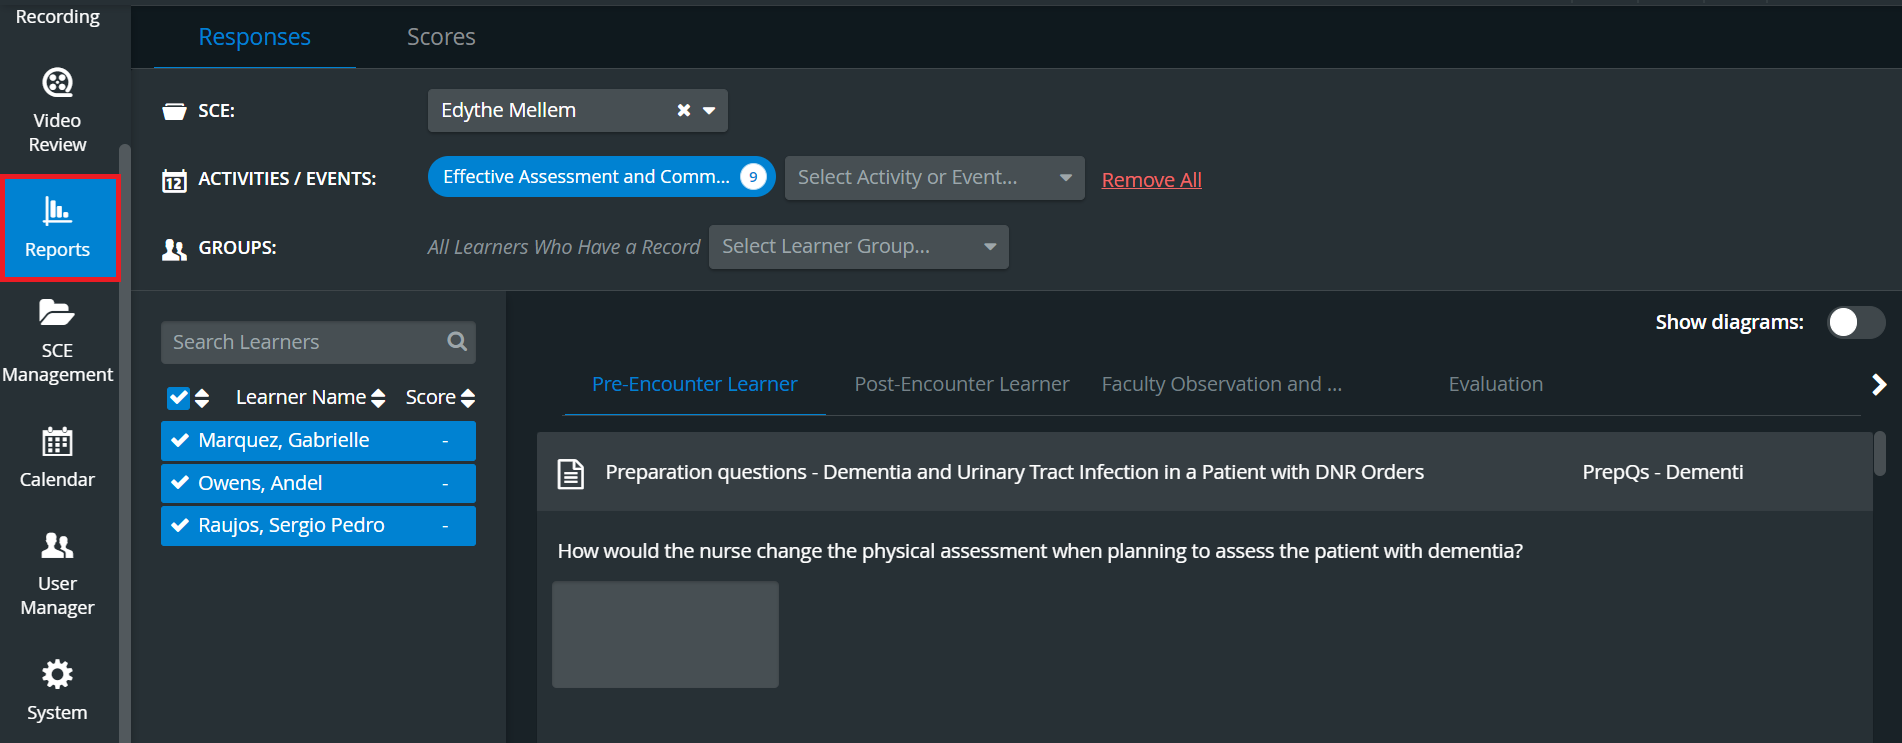Click the search magnifier in Search Learners
This screenshot has width=1902, height=743.
click(x=457, y=342)
